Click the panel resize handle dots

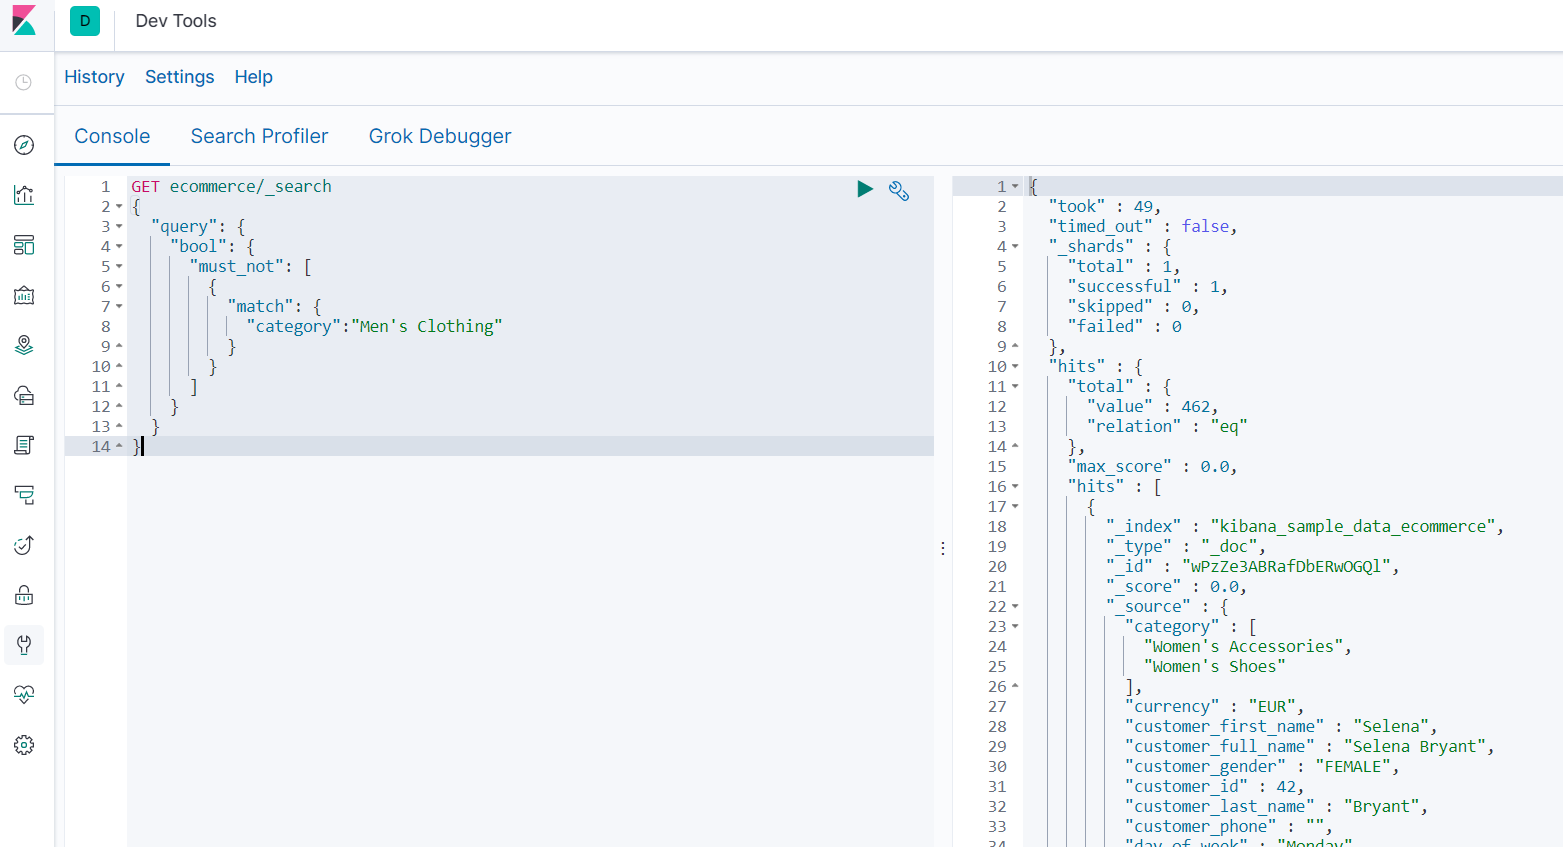click(943, 548)
